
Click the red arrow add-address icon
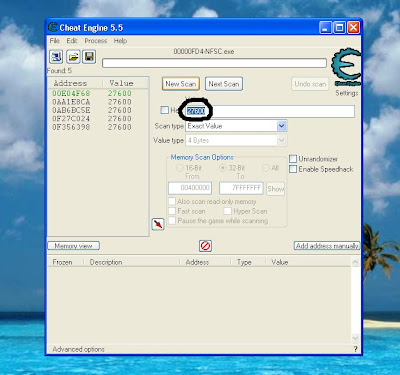pos(158,224)
